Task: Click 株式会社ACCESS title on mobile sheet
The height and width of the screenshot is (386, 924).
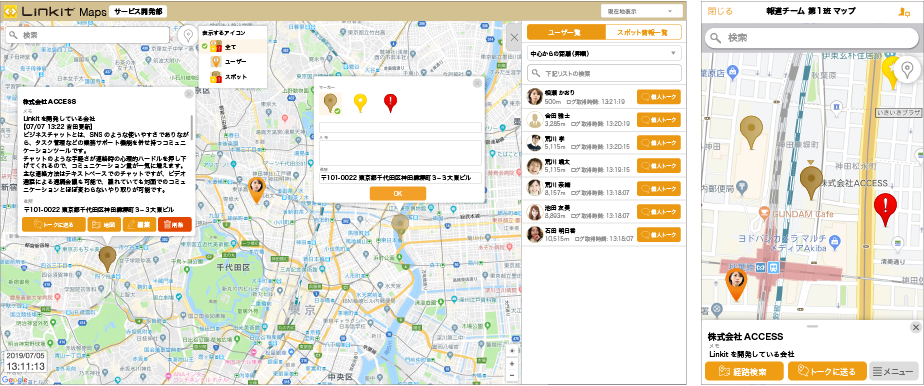Action: click(x=744, y=337)
